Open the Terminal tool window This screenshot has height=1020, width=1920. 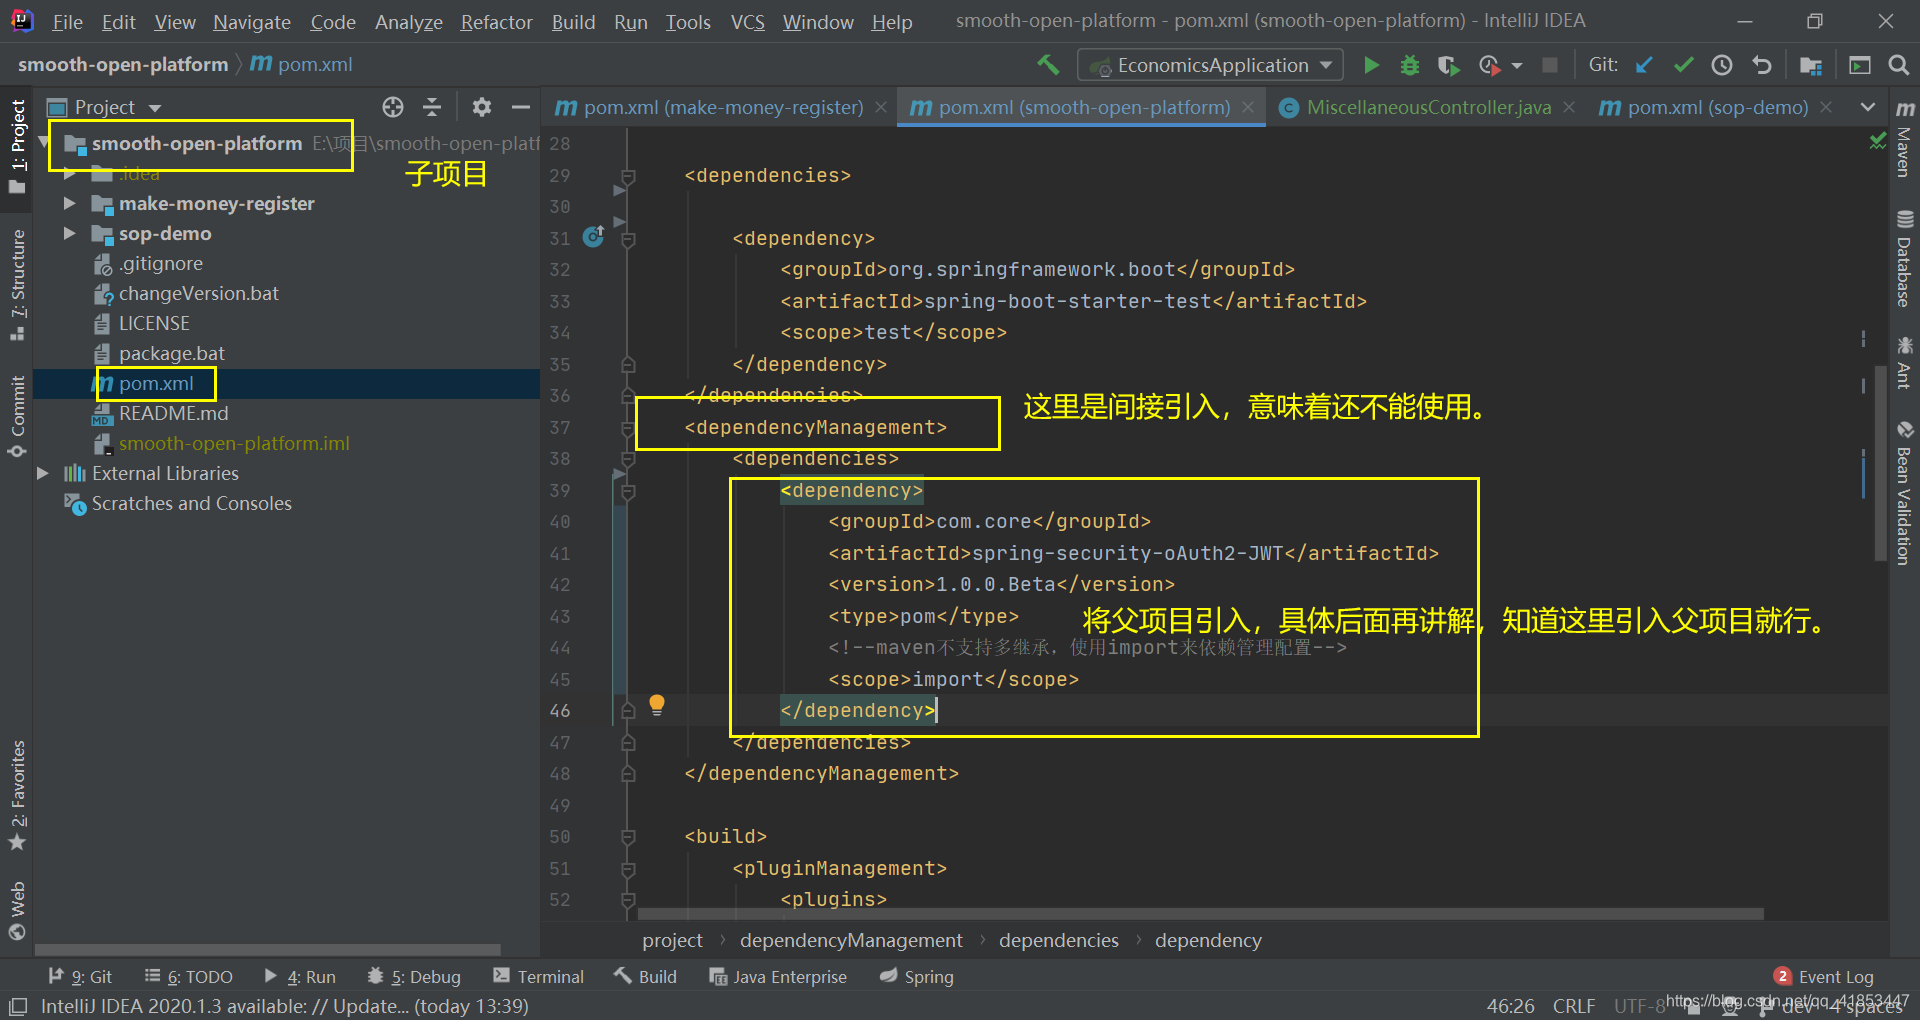tap(538, 977)
